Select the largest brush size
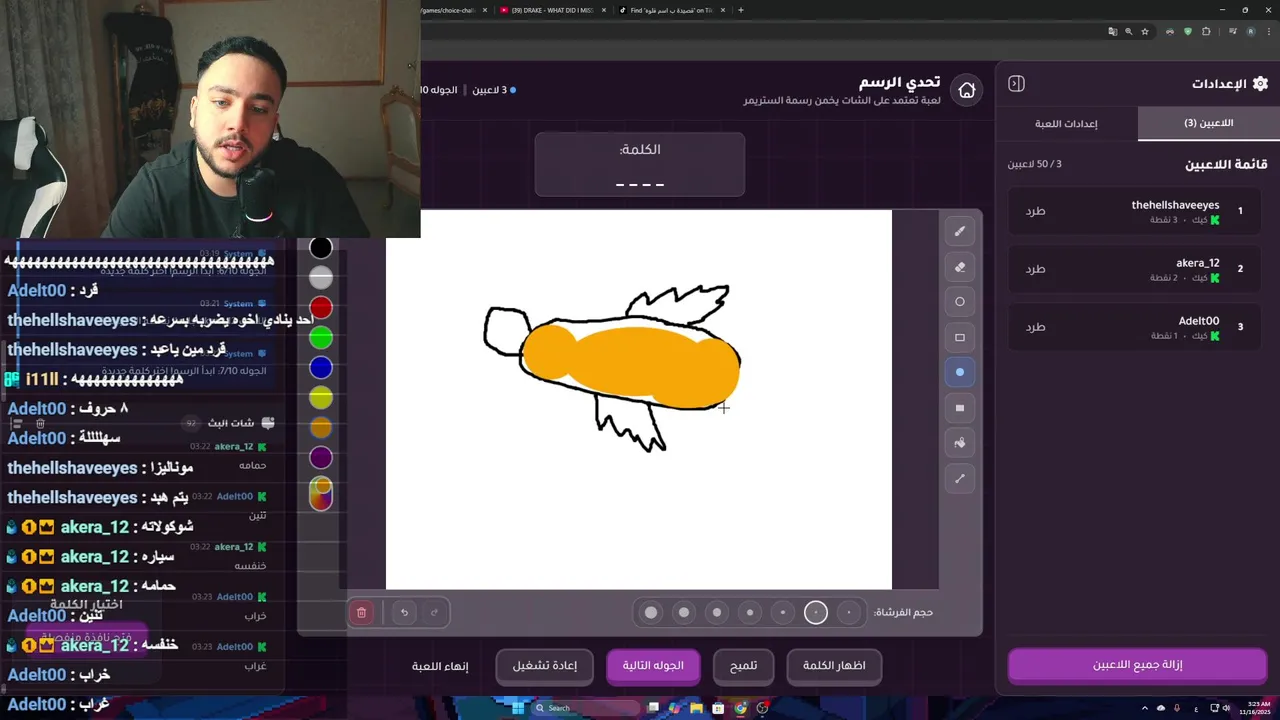The width and height of the screenshot is (1280, 720). click(651, 612)
